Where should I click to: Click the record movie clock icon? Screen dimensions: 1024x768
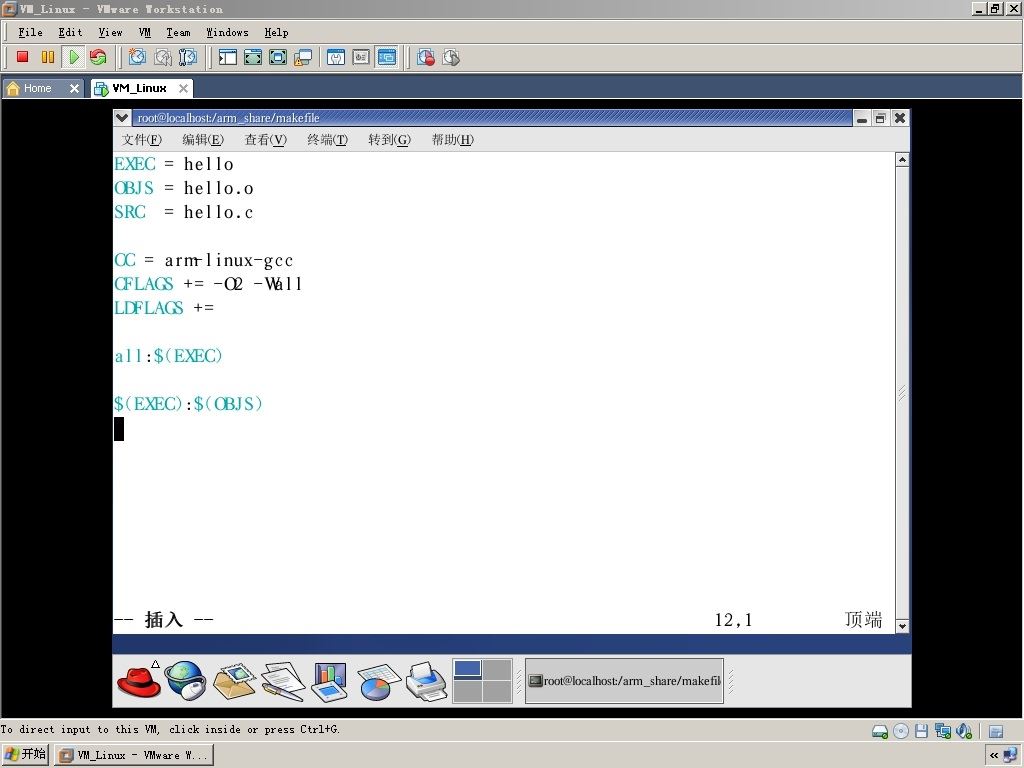(x=426, y=57)
